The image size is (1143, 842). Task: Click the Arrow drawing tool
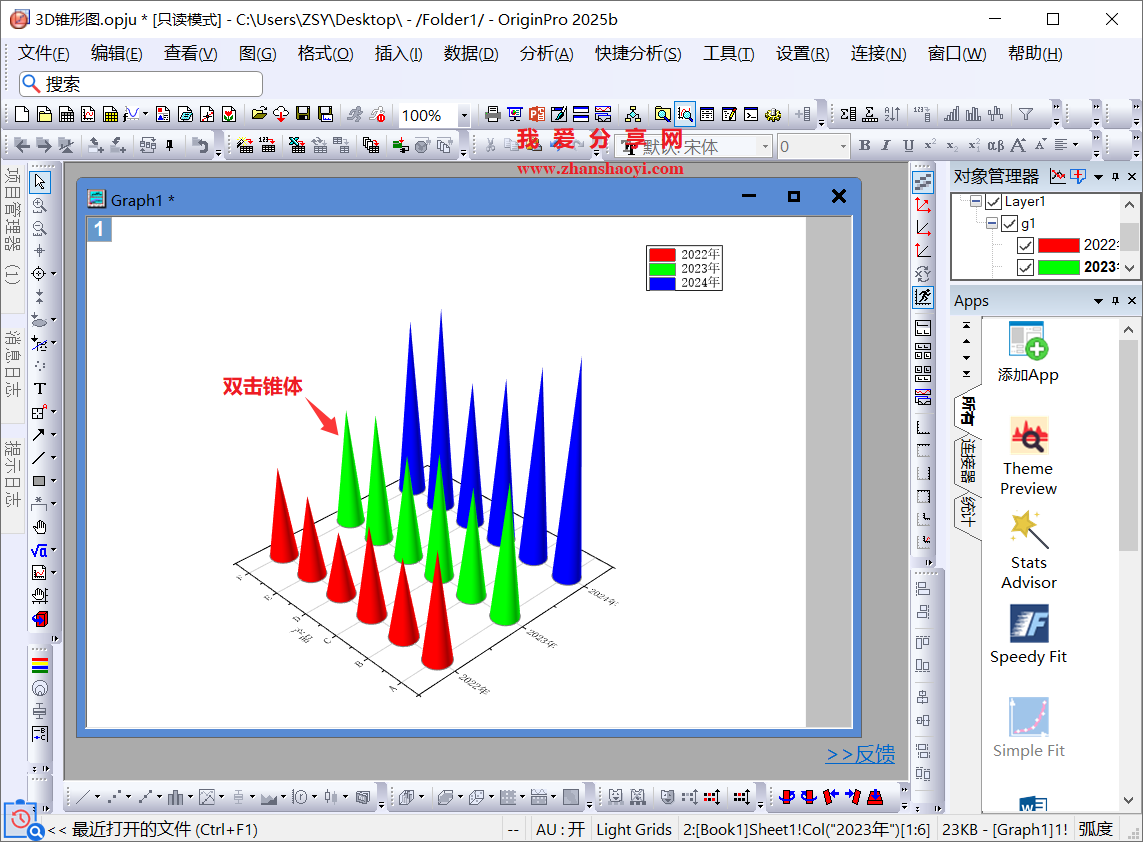tap(38, 434)
